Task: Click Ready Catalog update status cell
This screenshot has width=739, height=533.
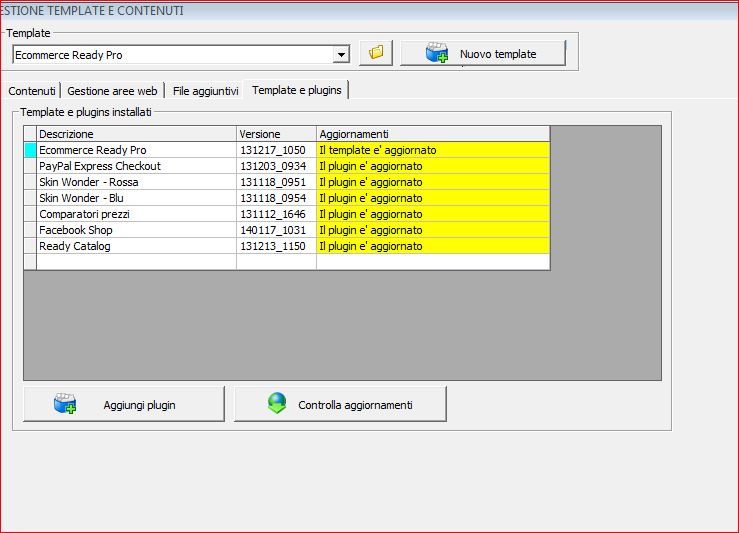Action: tap(433, 246)
